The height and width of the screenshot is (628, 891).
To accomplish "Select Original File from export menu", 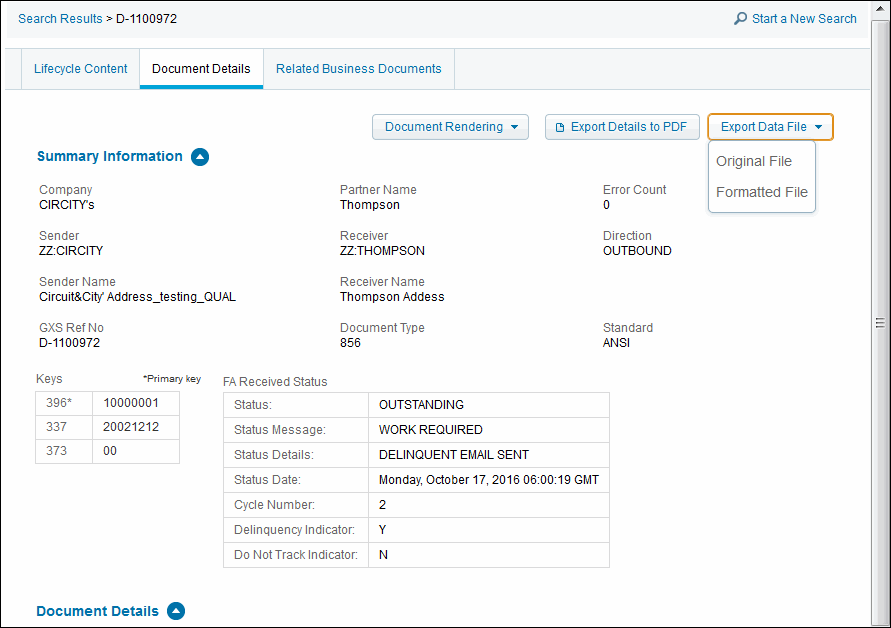I will (x=753, y=161).
